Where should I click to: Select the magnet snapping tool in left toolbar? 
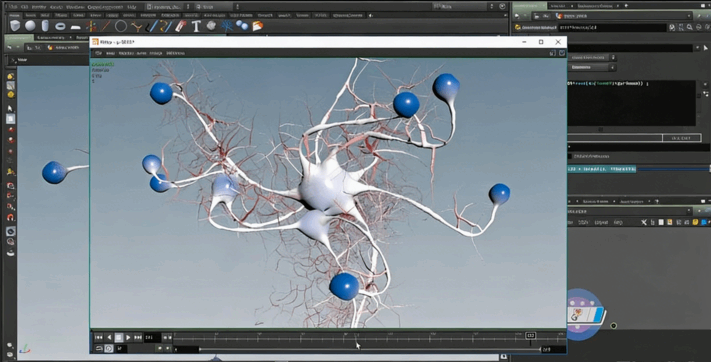click(10, 217)
